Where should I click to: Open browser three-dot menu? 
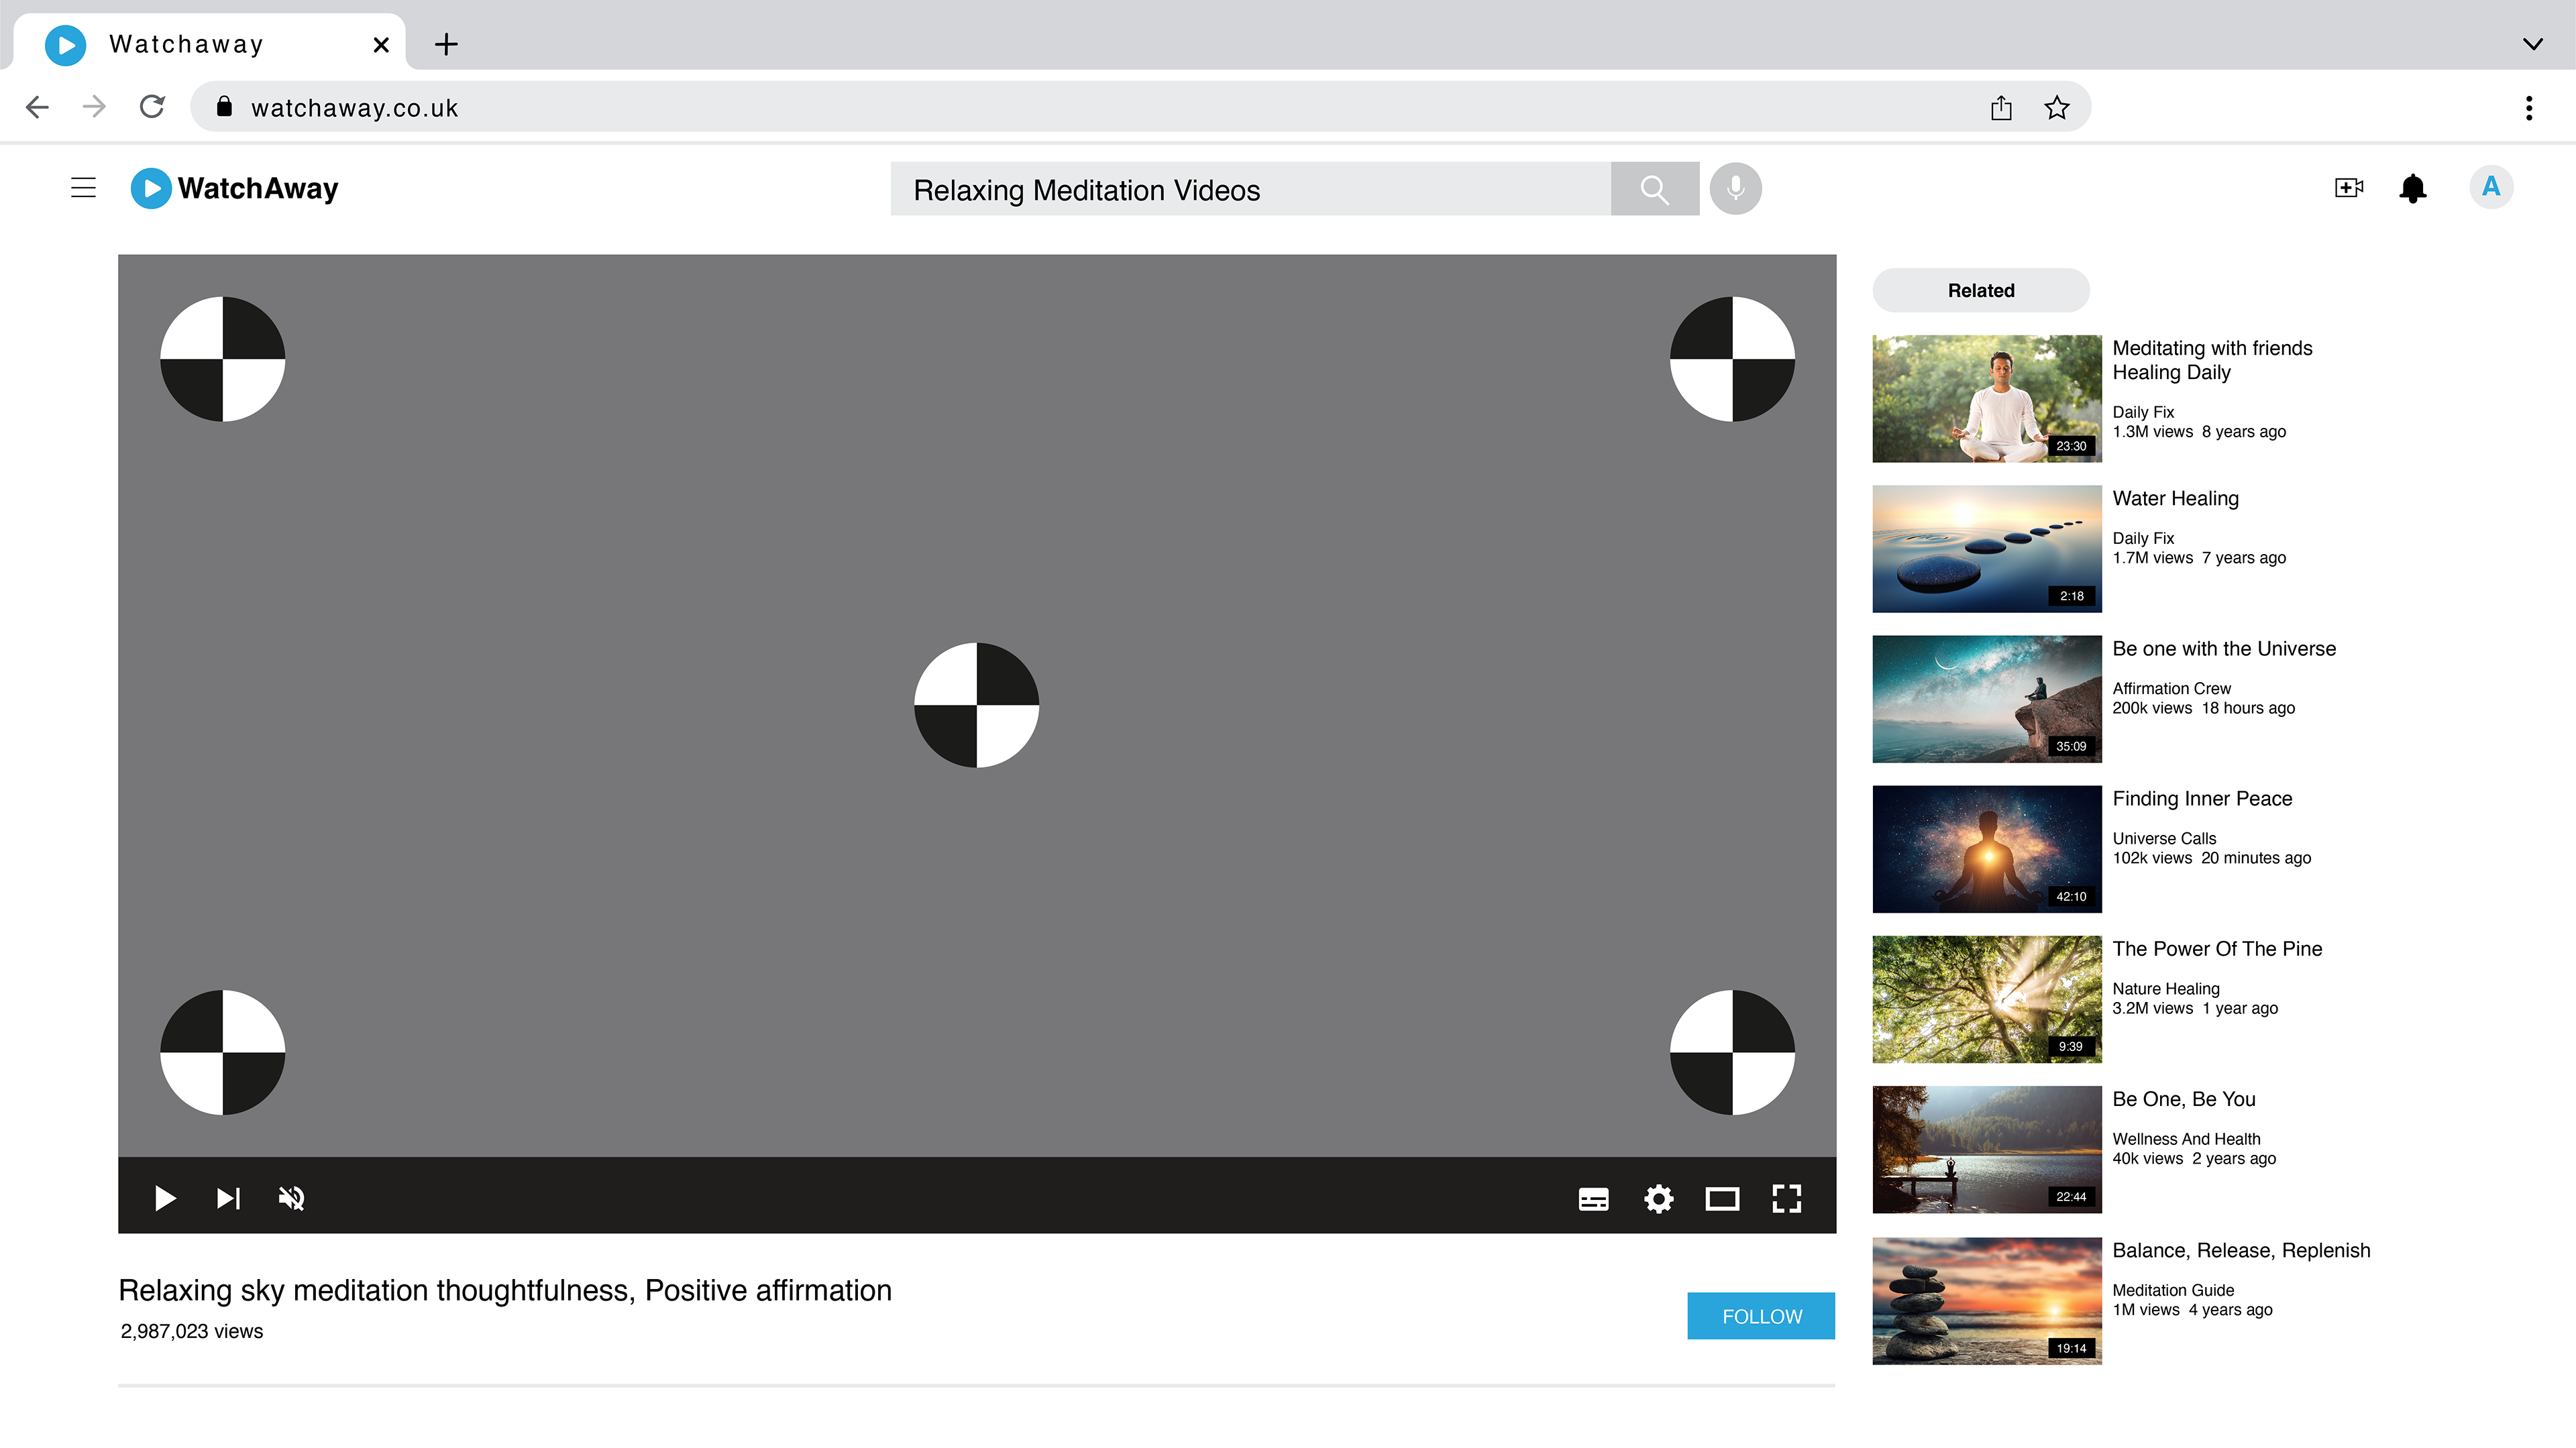tap(2529, 108)
